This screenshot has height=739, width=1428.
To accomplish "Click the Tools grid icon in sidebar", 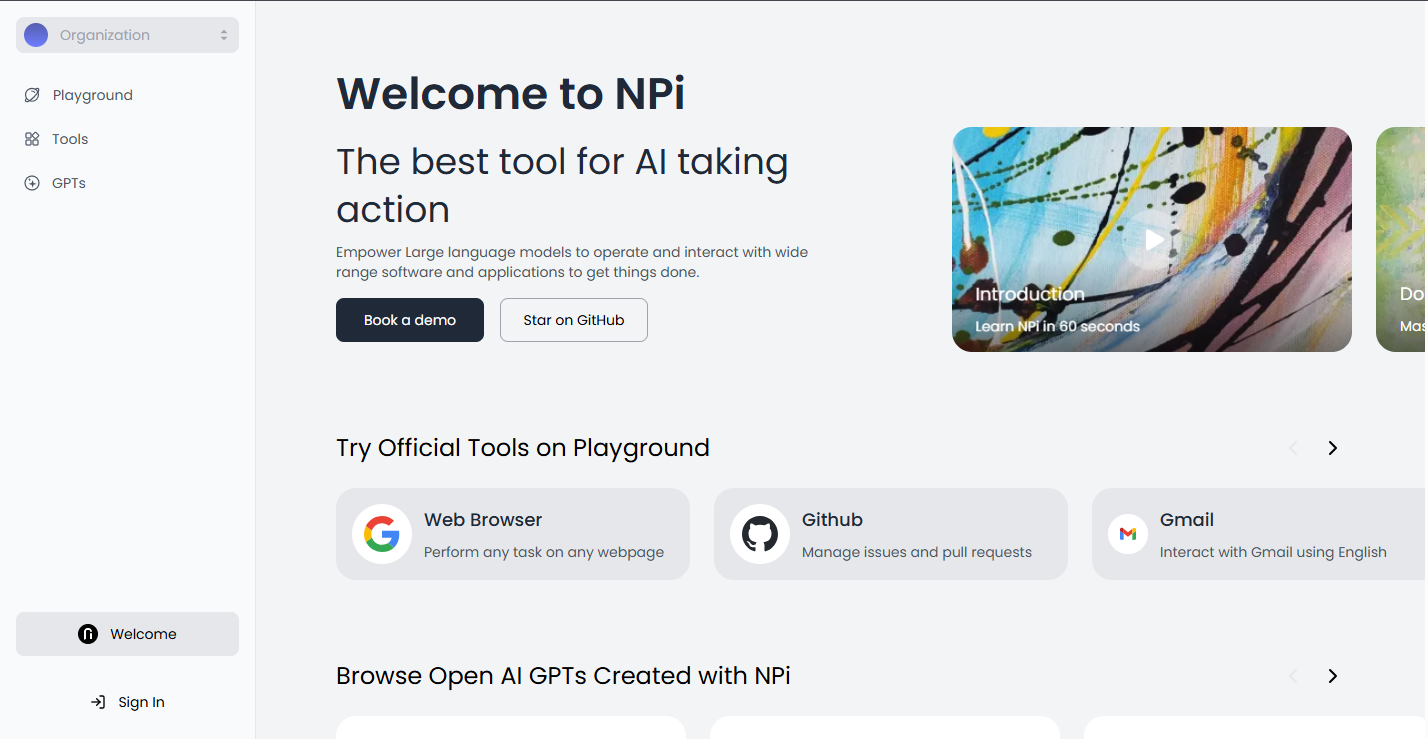I will point(32,139).
